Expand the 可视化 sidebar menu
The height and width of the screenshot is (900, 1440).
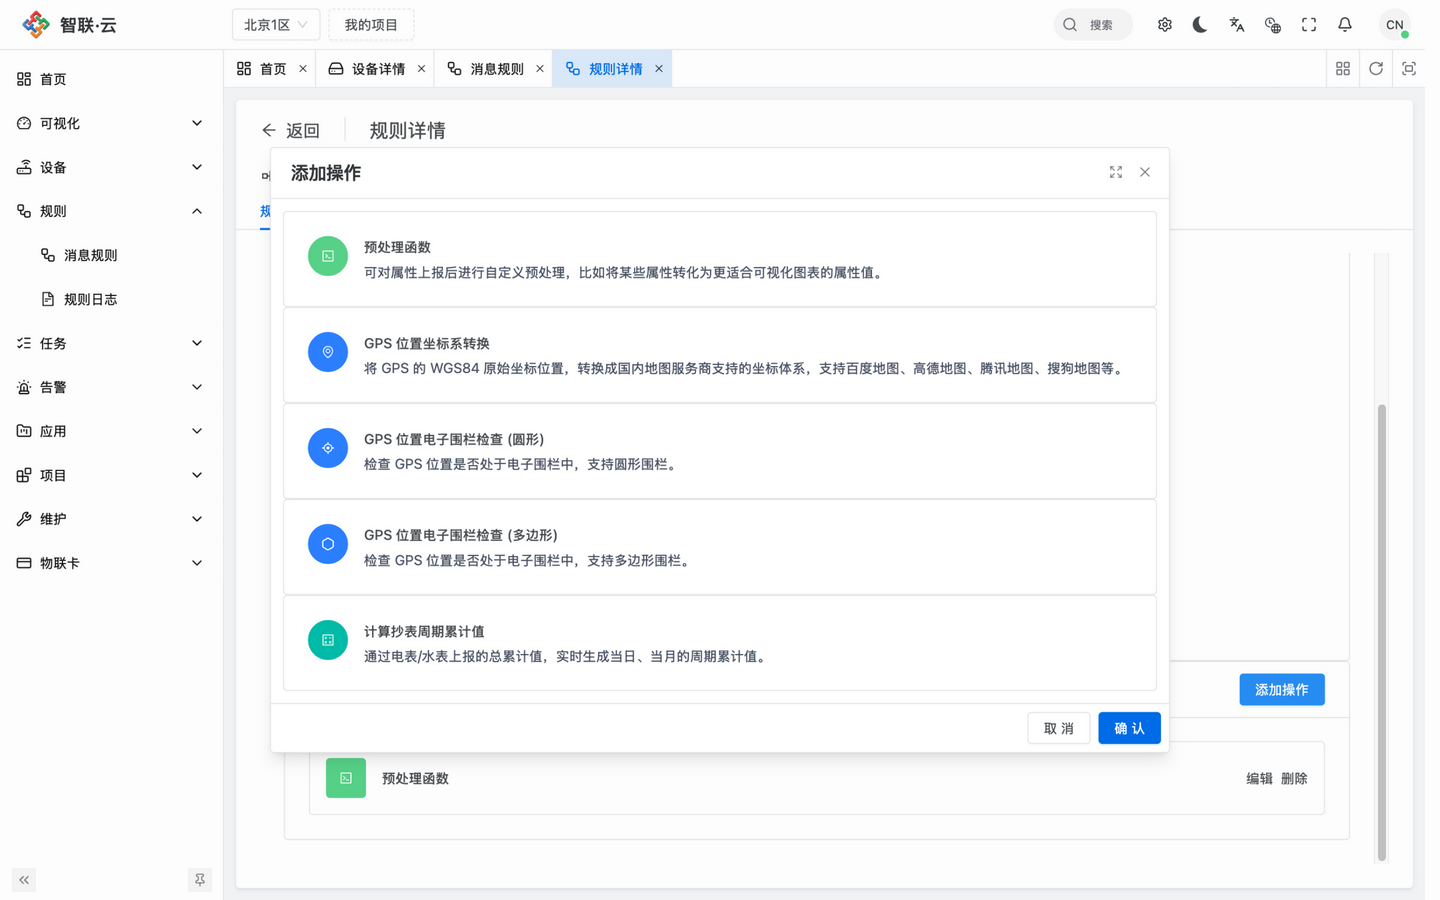(111, 123)
